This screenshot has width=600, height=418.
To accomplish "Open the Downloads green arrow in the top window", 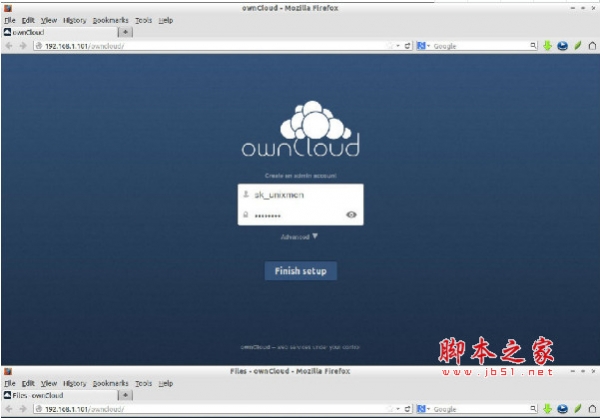I will click(548, 46).
